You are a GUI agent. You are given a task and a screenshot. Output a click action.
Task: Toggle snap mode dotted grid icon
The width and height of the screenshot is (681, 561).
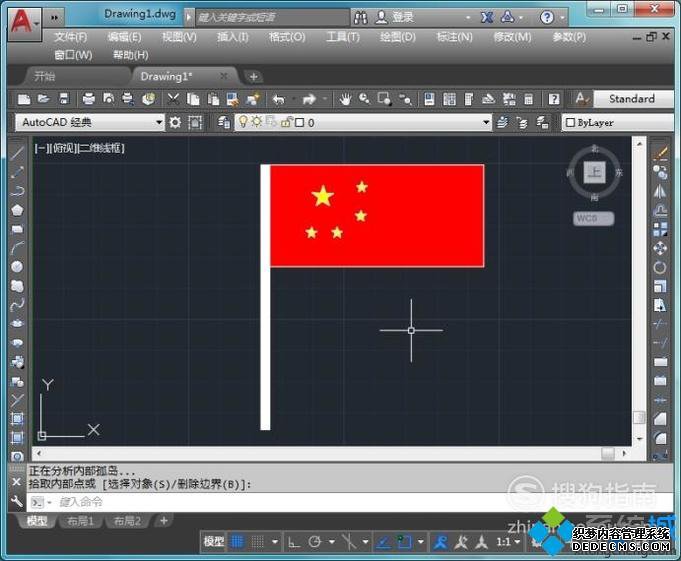click(258, 541)
